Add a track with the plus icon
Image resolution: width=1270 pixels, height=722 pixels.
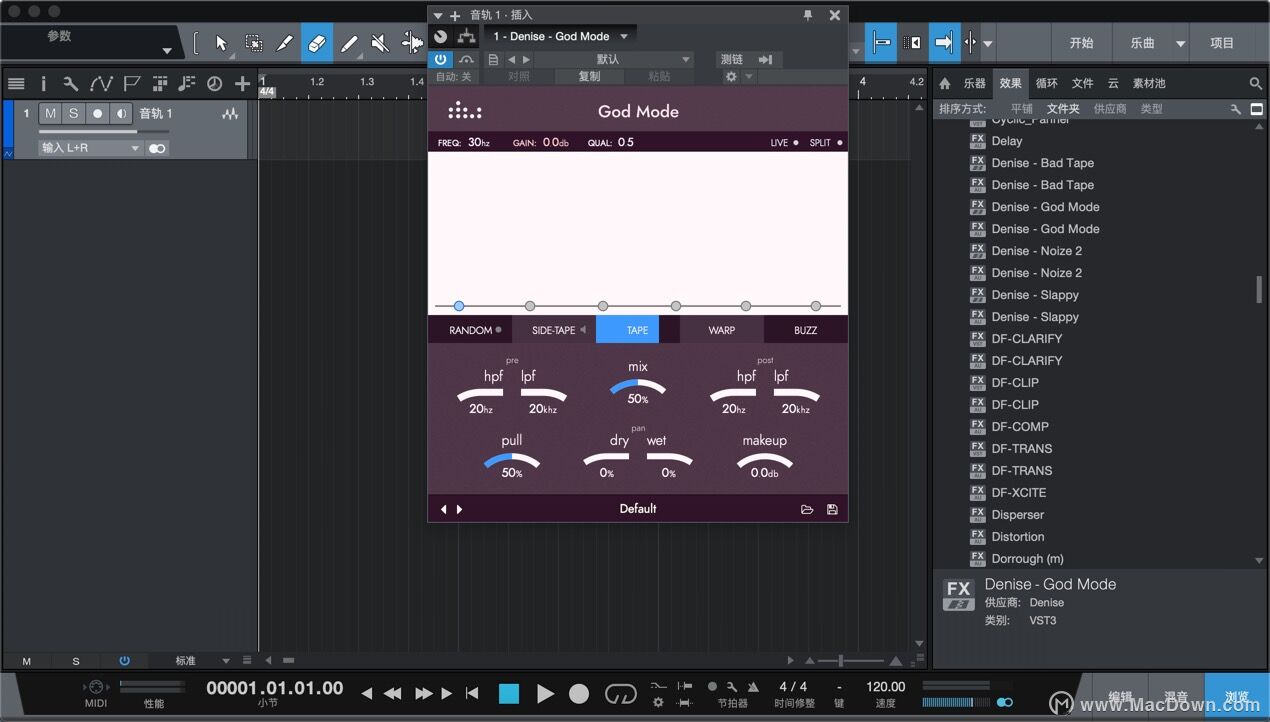coord(242,84)
